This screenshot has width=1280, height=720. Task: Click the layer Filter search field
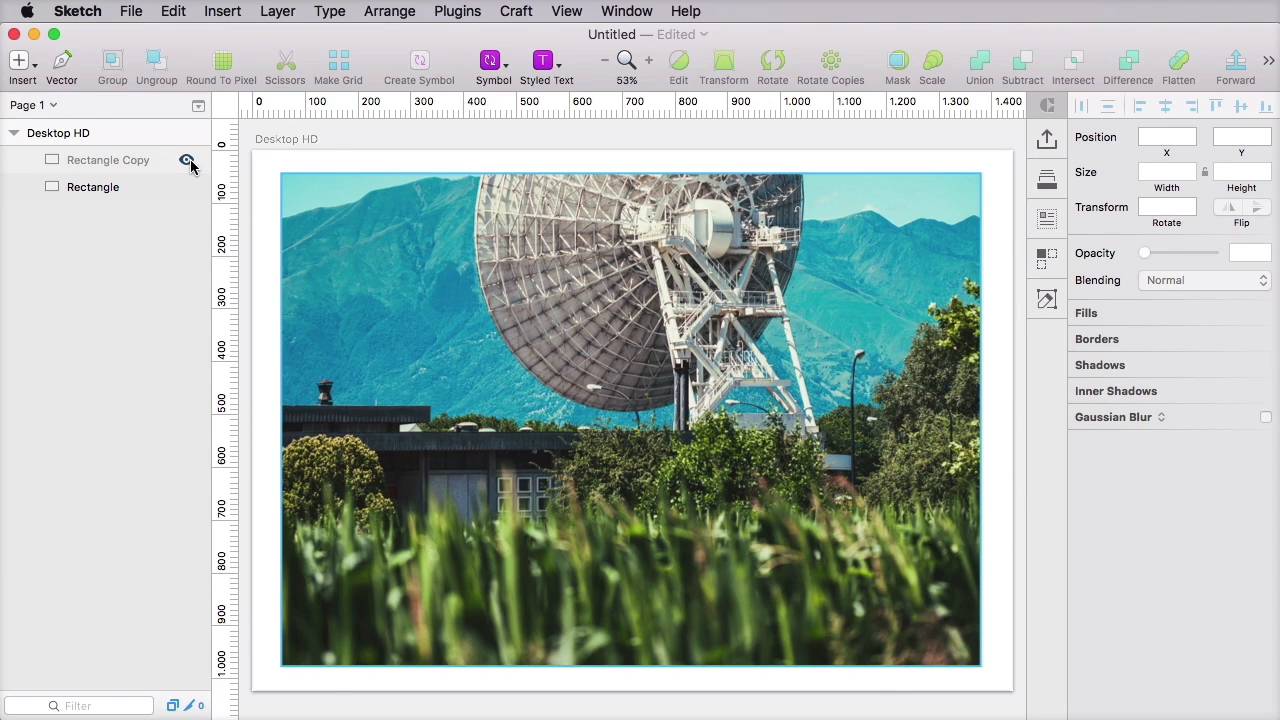[x=79, y=706]
